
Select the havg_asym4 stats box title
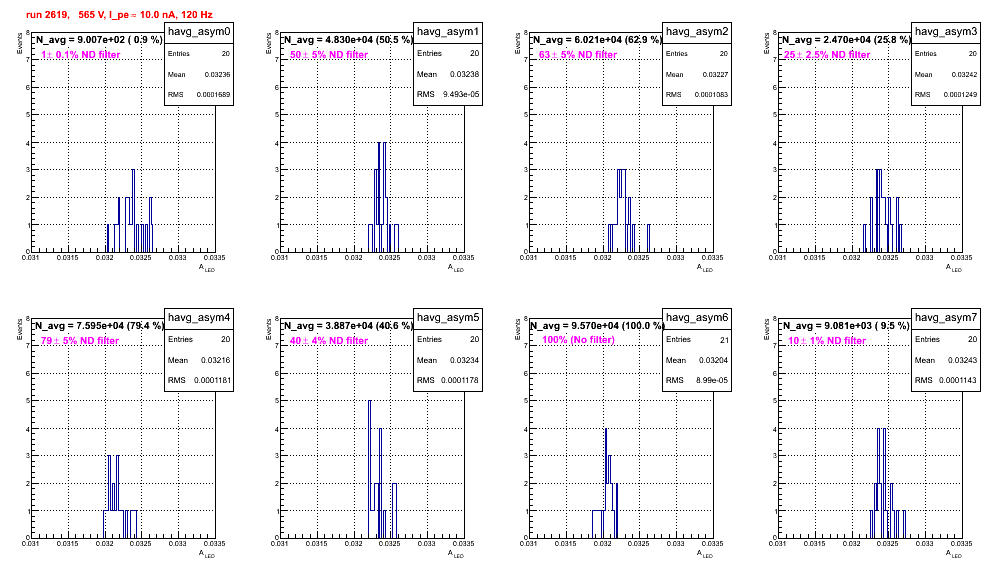[x=199, y=318]
